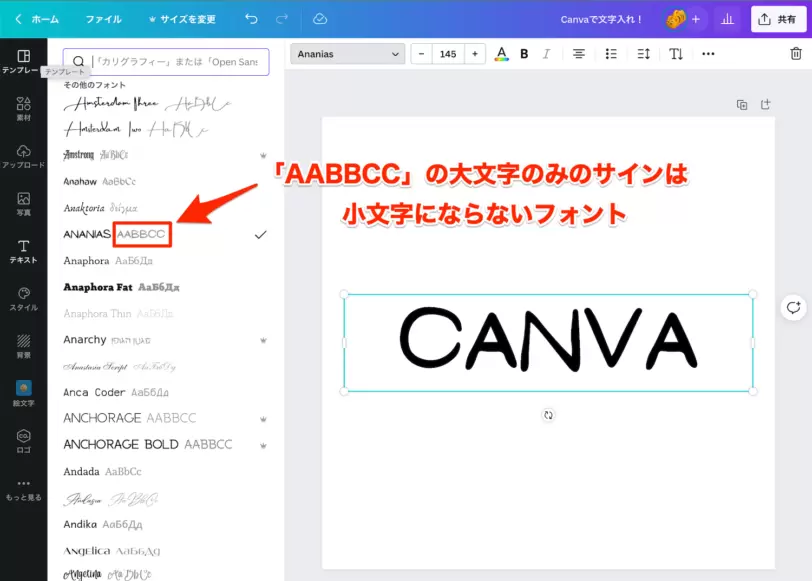
Task: Click the undo arrow in top bar
Action: click(251, 19)
